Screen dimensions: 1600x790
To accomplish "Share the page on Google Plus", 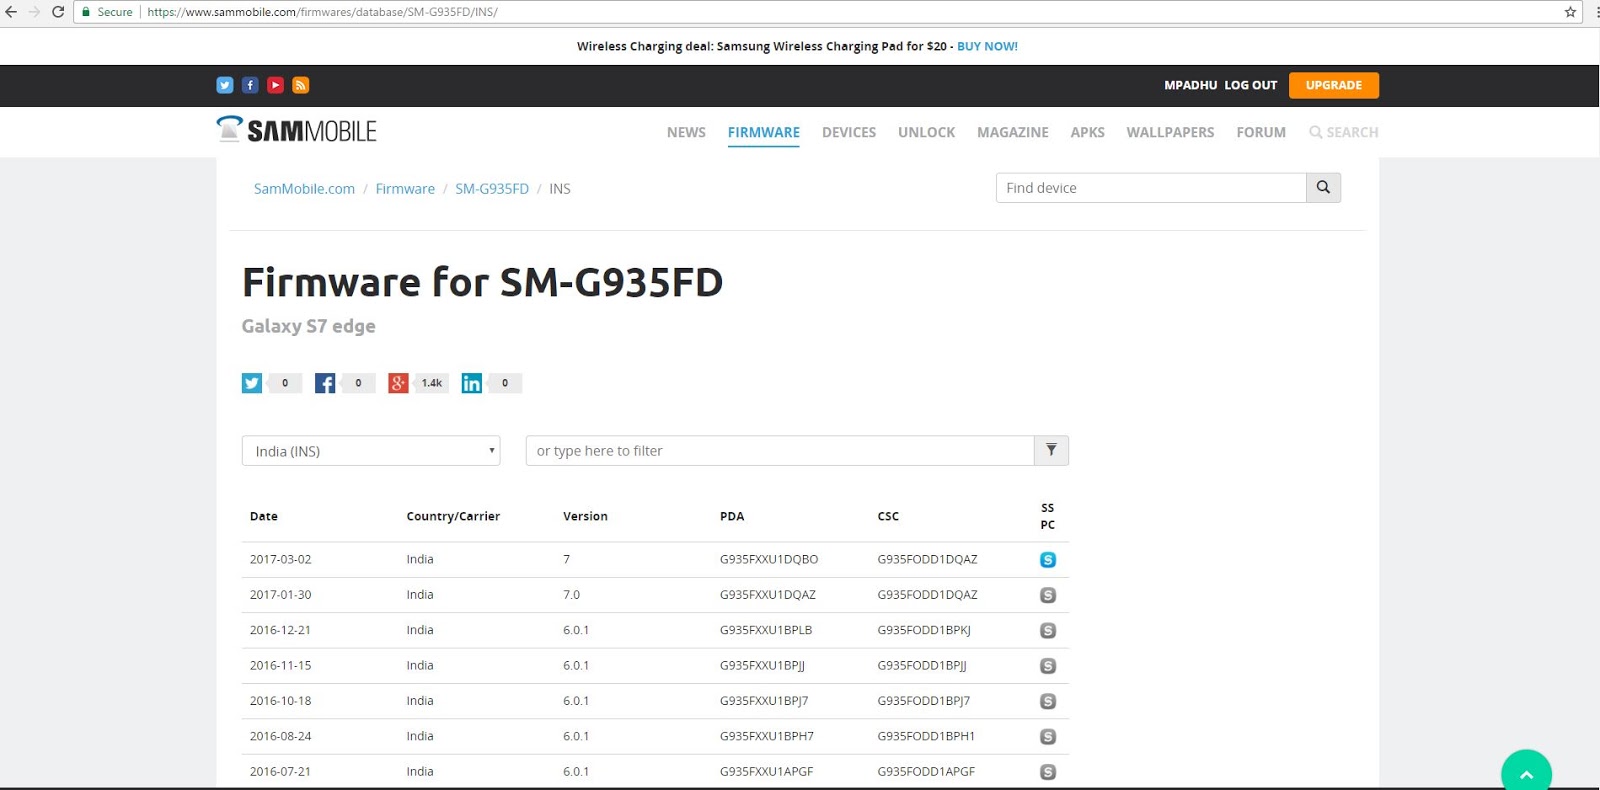I will [398, 383].
